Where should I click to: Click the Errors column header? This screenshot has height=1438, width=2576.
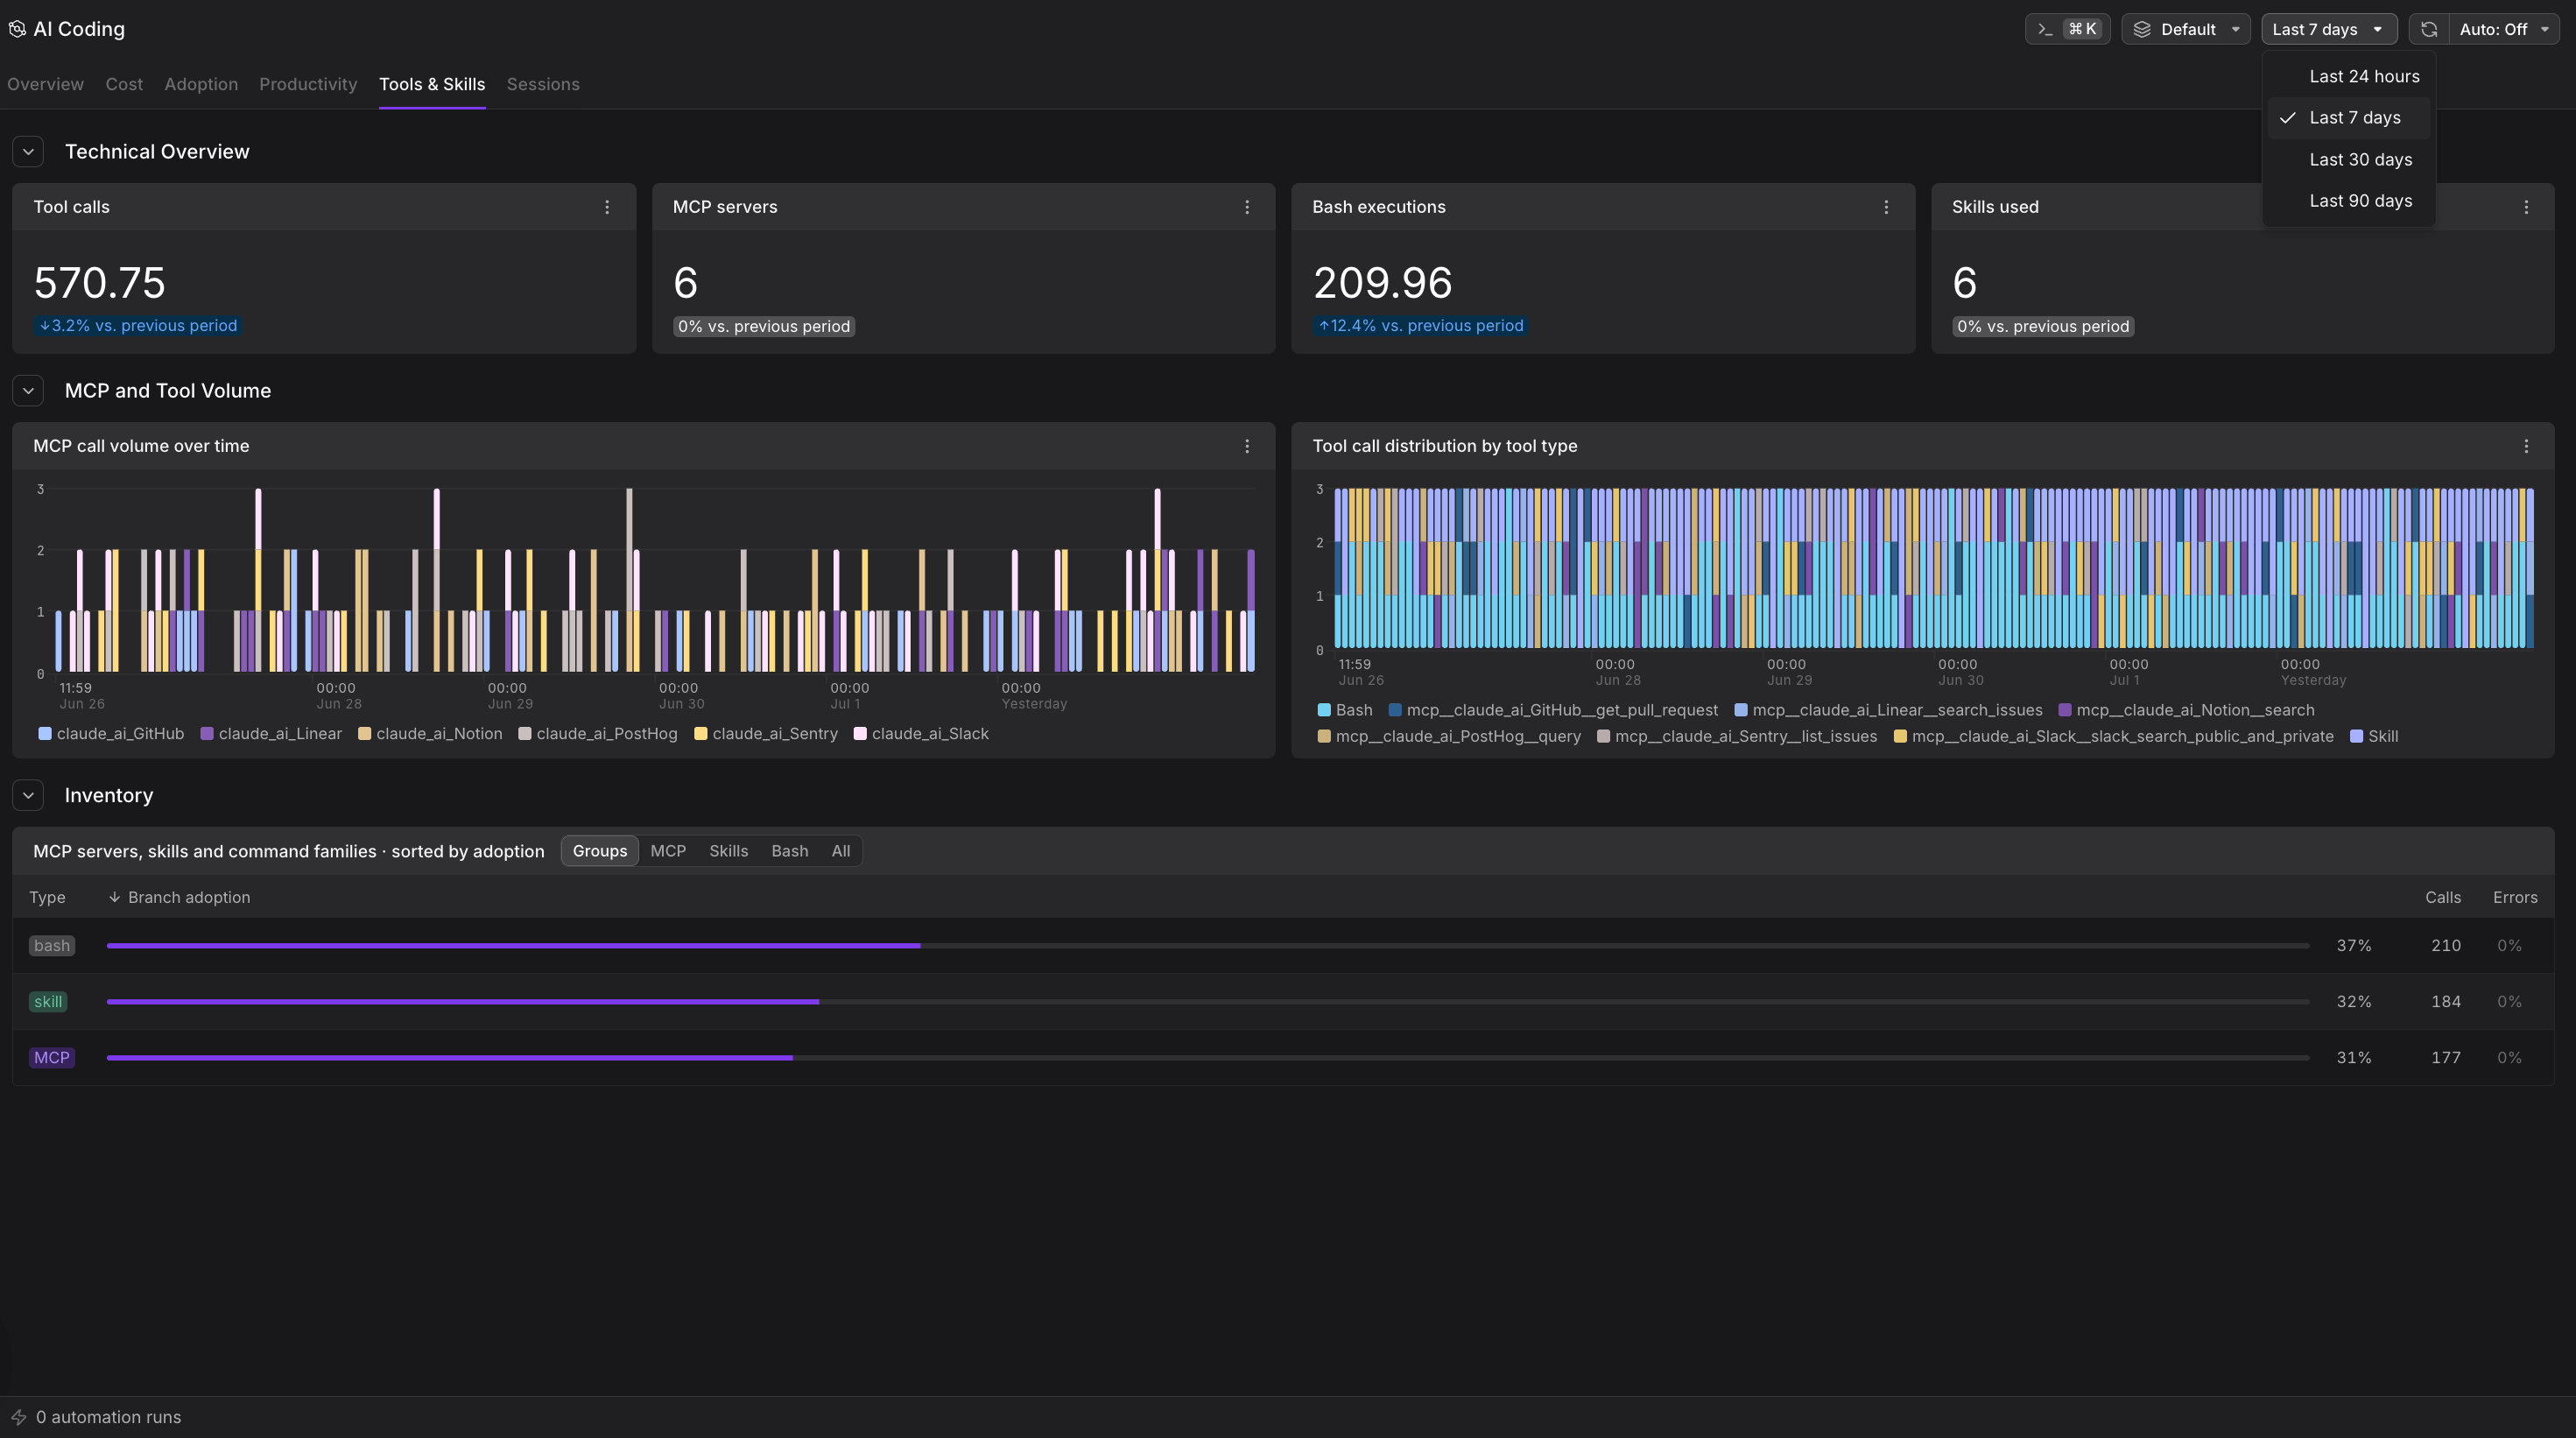2515,897
